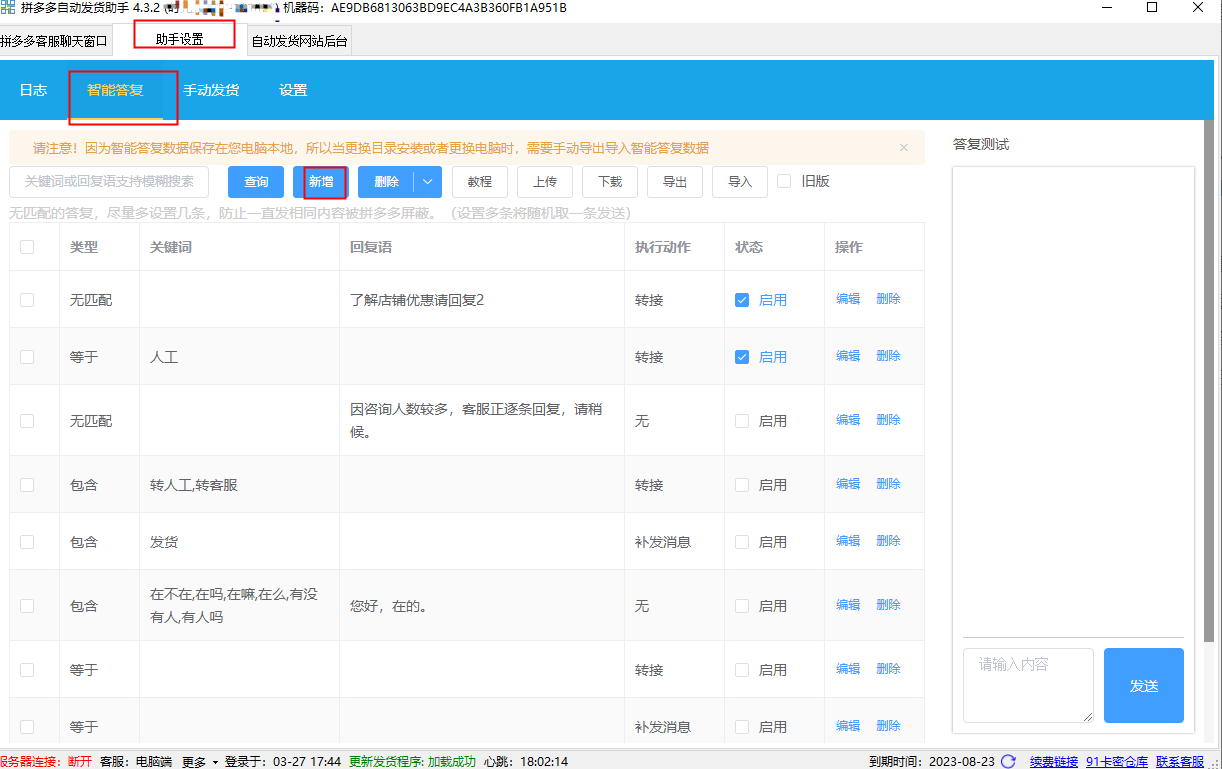
Task: Click the 导入 import button
Action: click(x=740, y=182)
